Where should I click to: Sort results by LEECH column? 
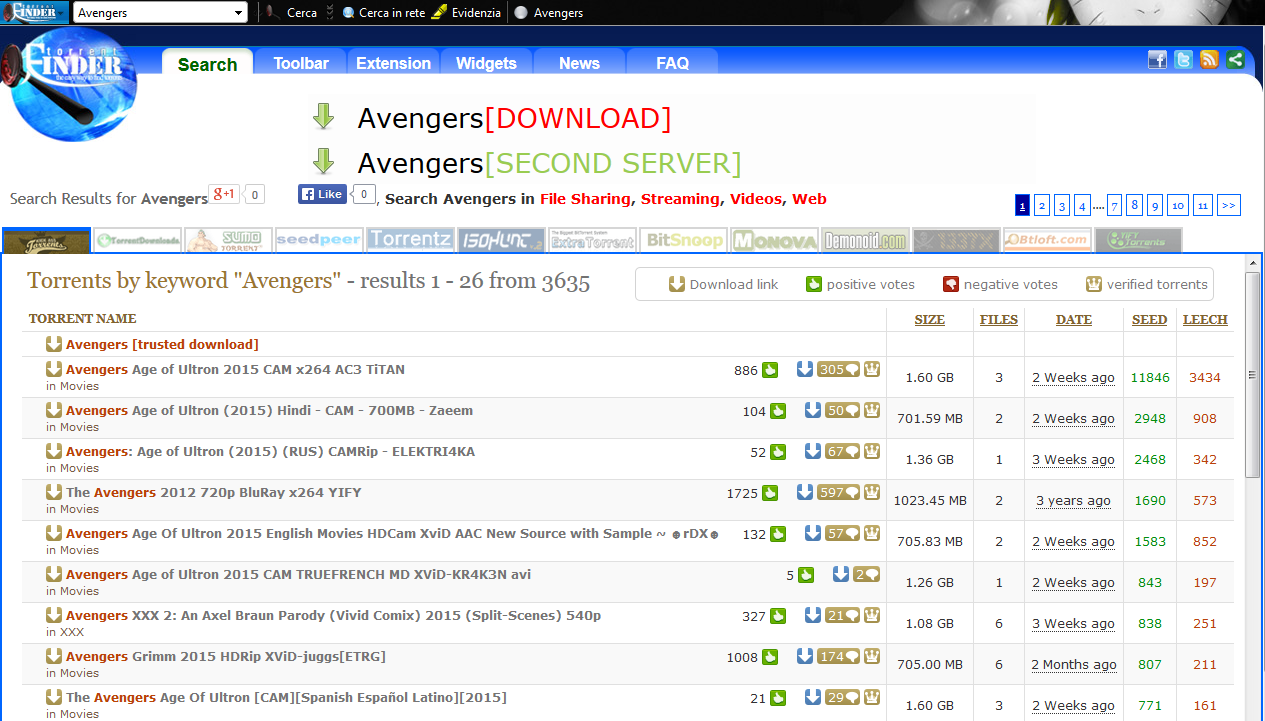(x=1205, y=319)
